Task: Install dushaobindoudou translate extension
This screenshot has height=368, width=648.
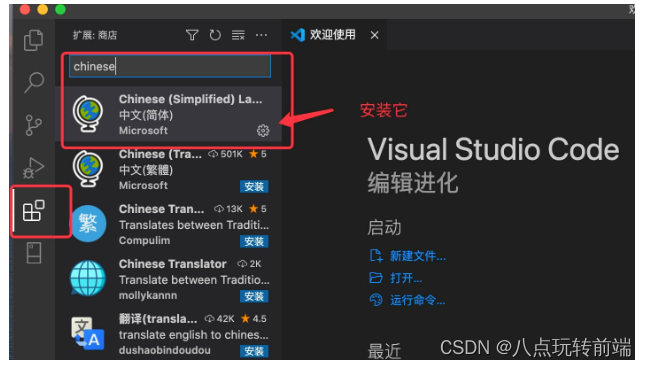Action: (x=254, y=351)
